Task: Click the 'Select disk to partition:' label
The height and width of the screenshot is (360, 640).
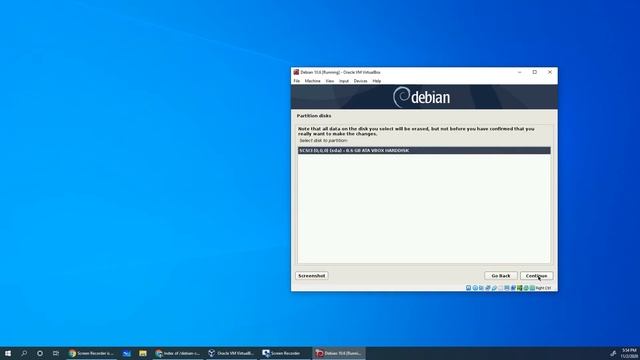Action: point(324,140)
